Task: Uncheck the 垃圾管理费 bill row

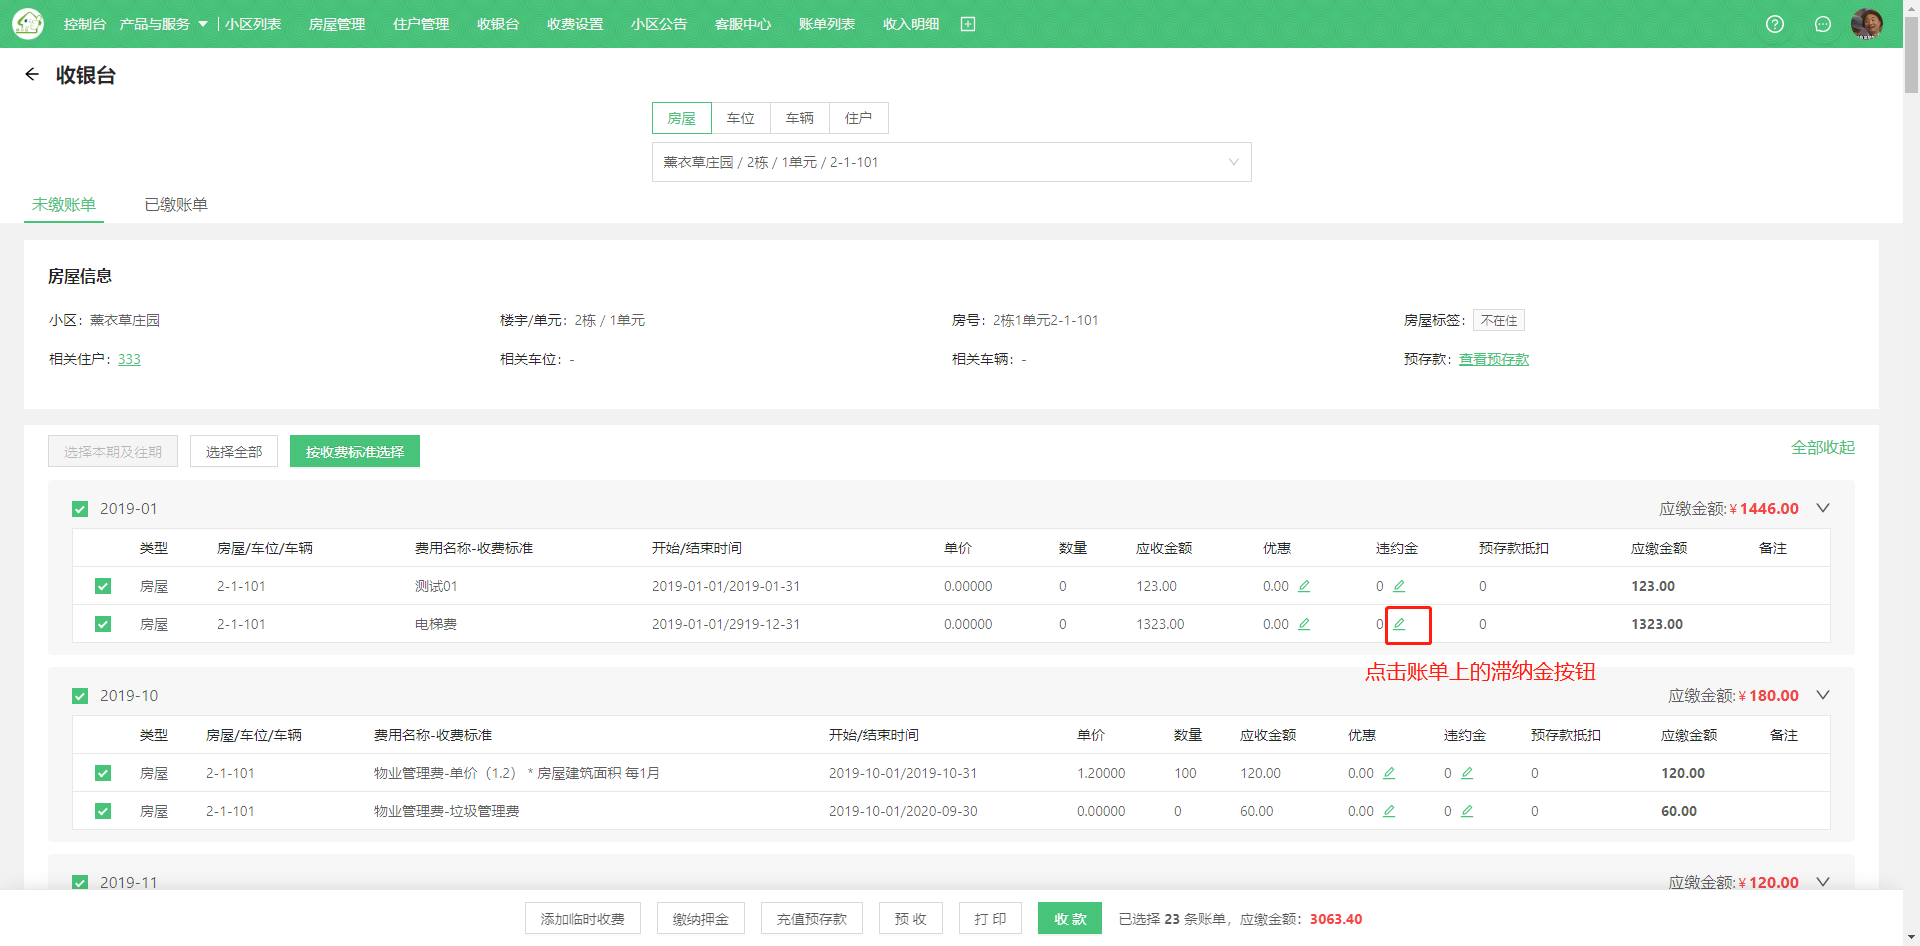Action: pos(103,811)
